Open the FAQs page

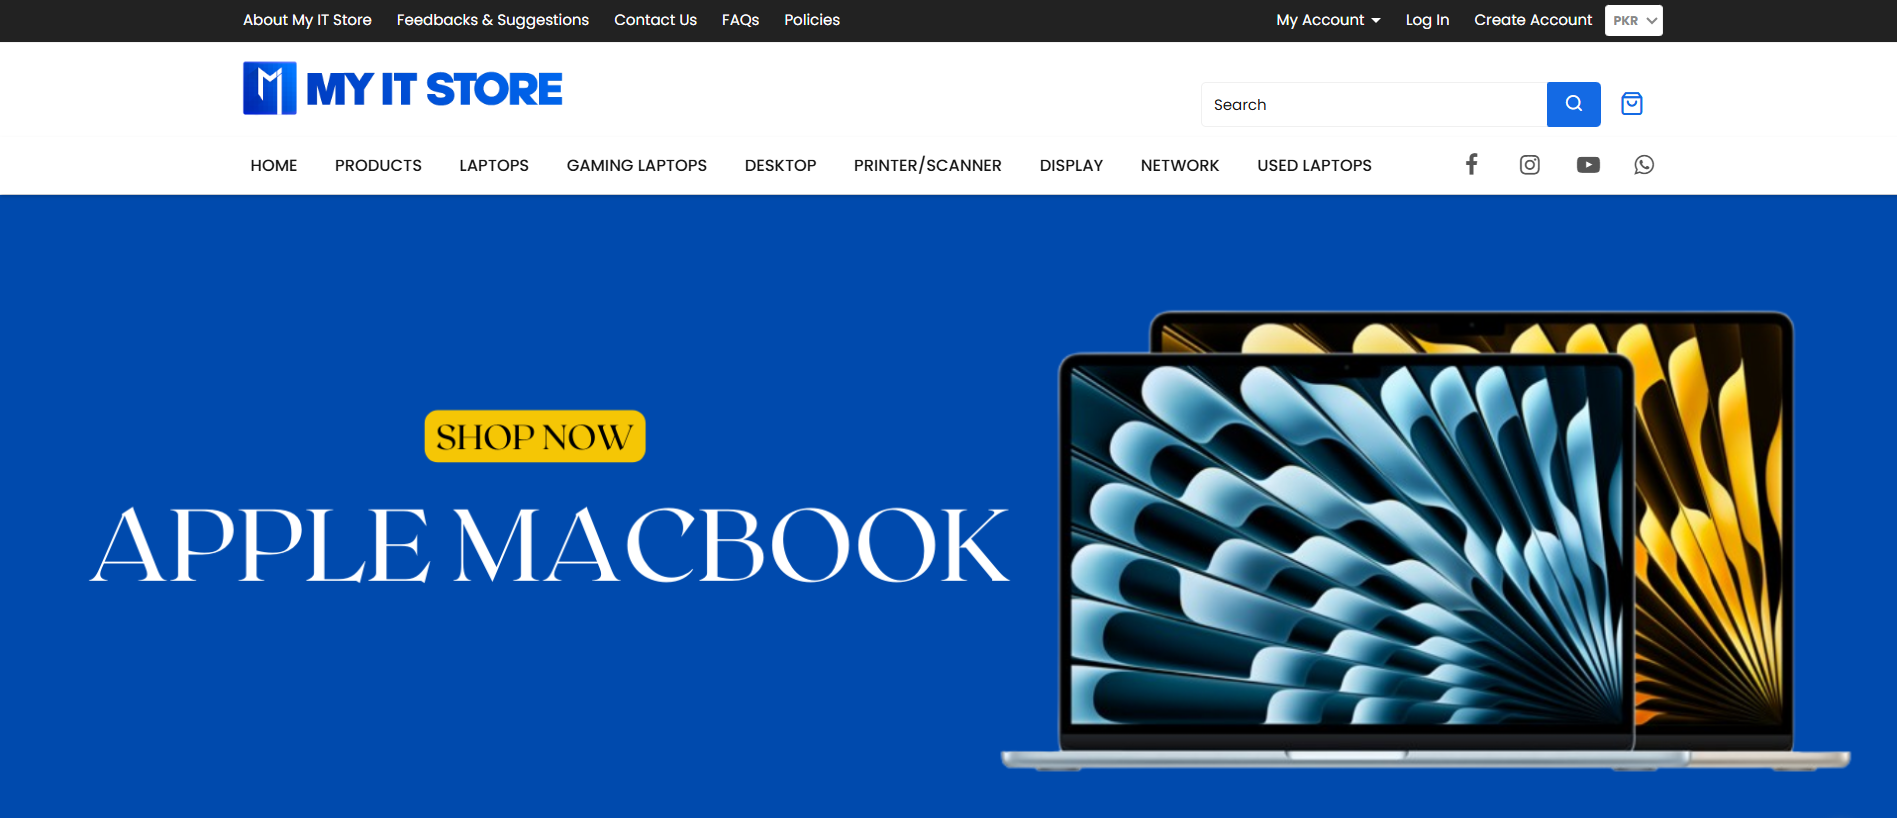click(740, 20)
